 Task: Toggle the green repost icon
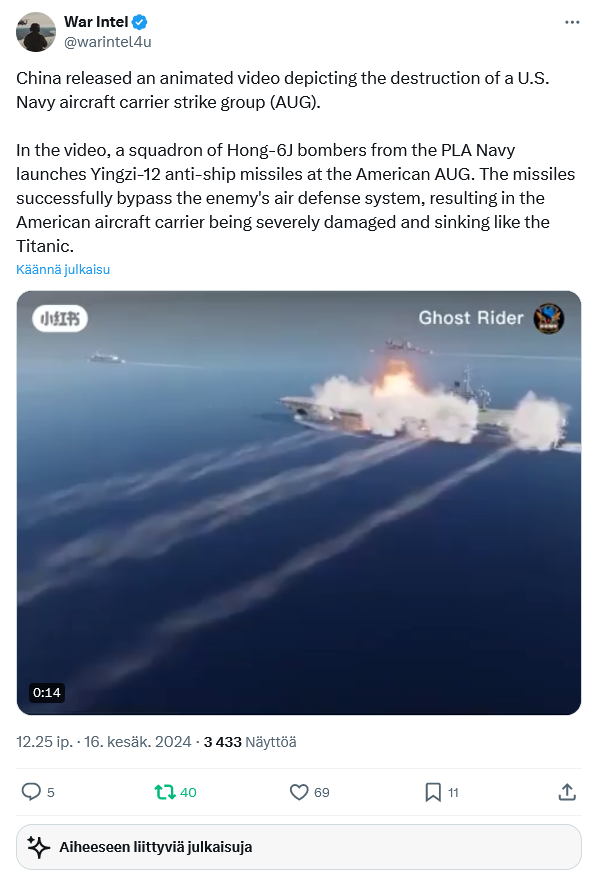165,792
